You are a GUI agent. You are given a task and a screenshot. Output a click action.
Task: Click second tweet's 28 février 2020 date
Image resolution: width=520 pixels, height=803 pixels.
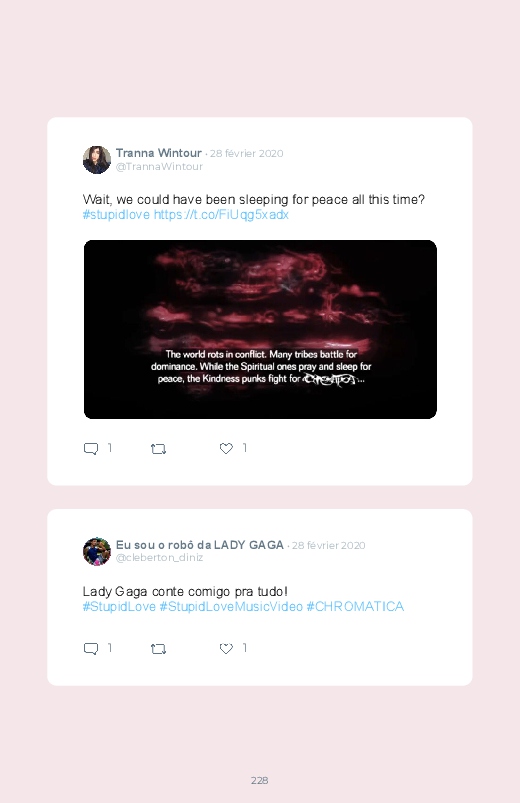(x=328, y=545)
